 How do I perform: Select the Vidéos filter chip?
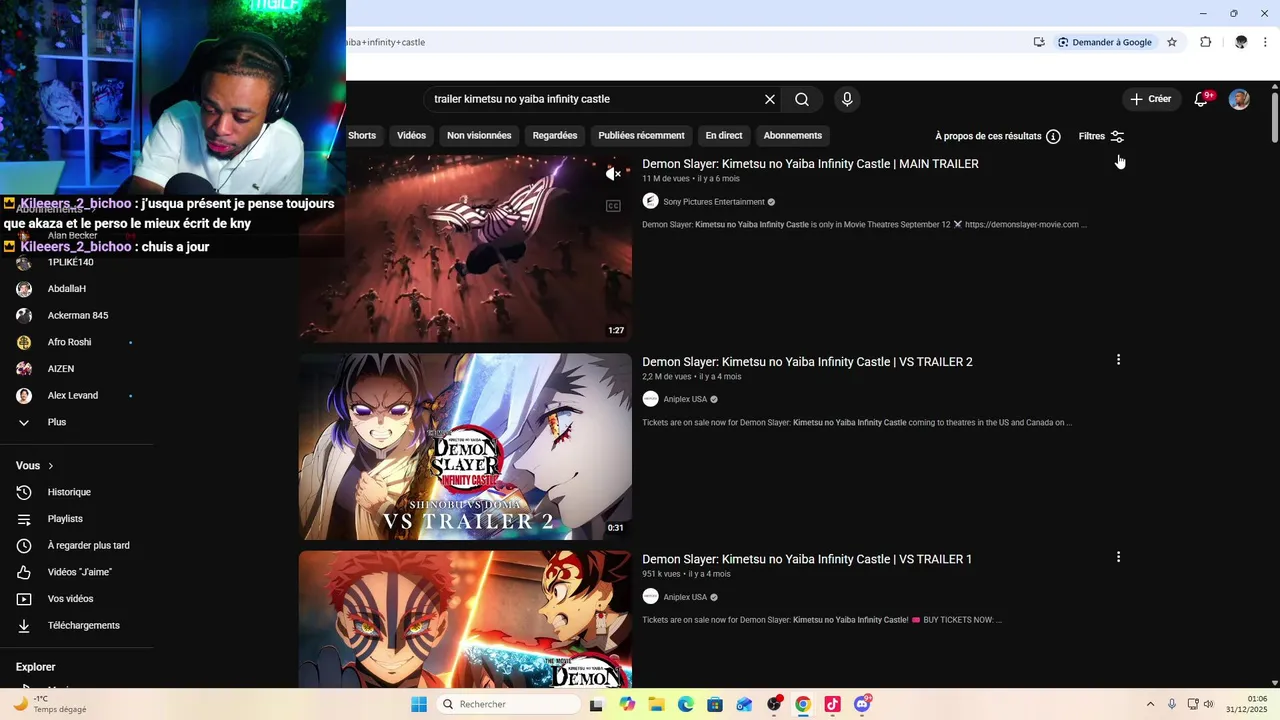click(411, 136)
